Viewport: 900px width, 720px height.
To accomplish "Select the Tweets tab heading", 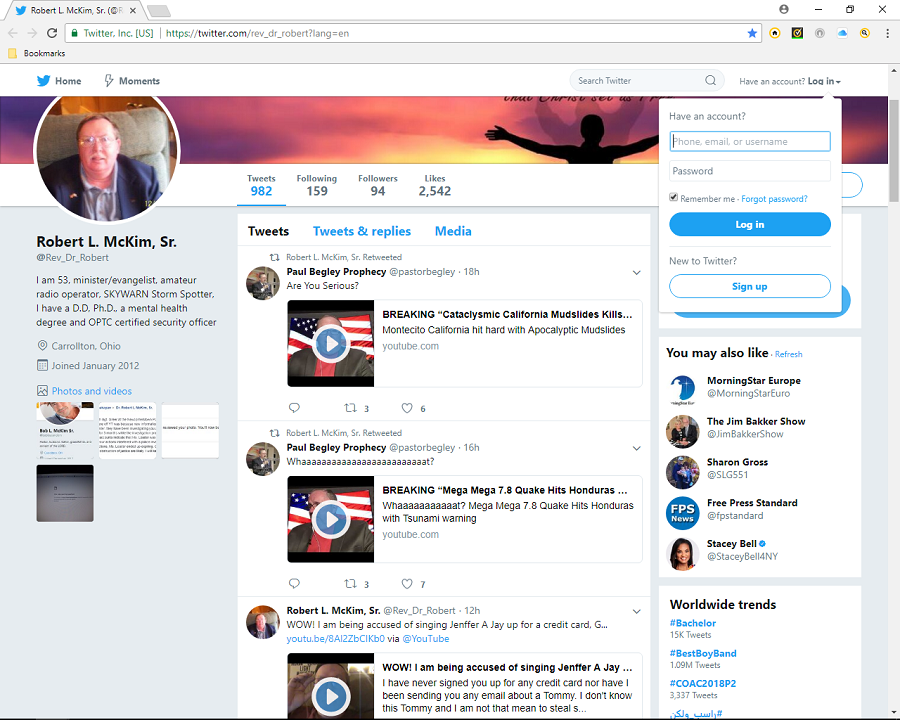I will point(268,231).
